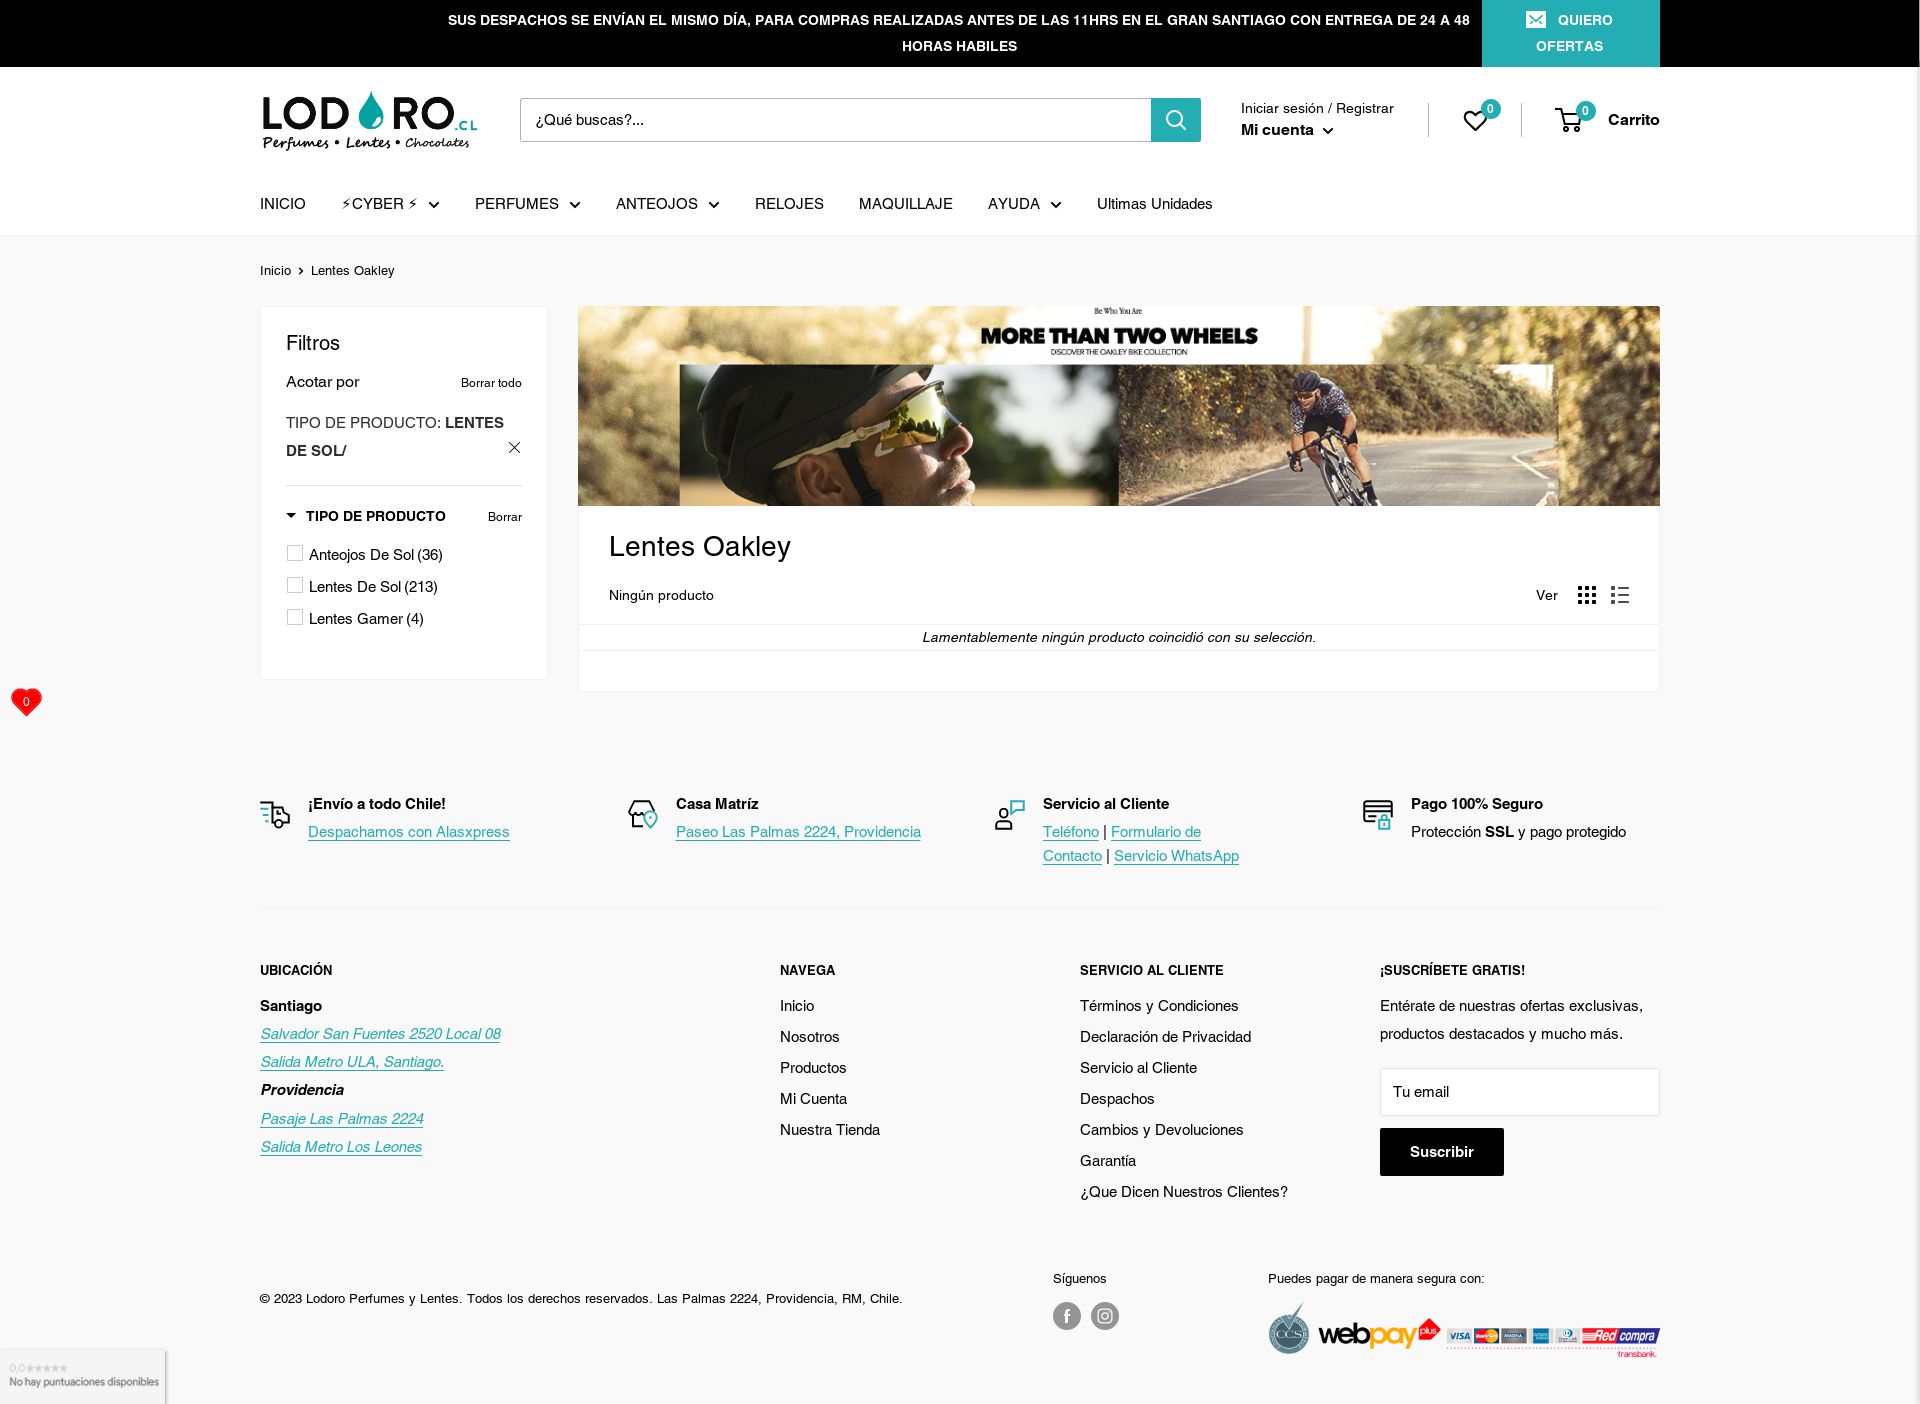The image size is (1920, 1404).
Task: Click Borrar todo to clear filters
Action: tap(491, 383)
